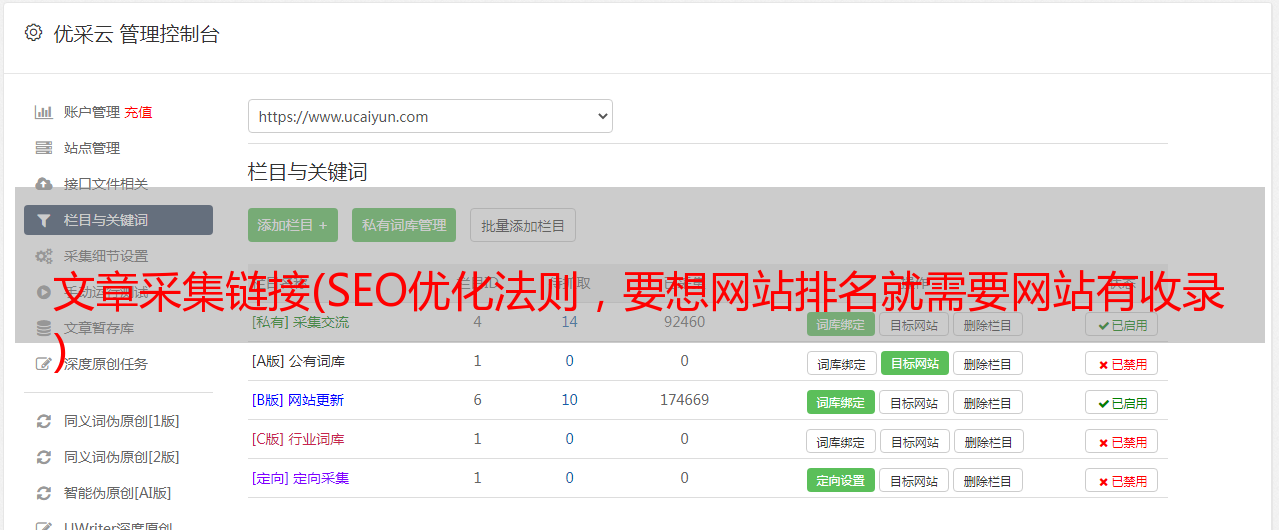Image resolution: width=1279 pixels, height=530 pixels.
Task: Click 删除栏目 in the 公有词库 row
Action: tap(988, 363)
